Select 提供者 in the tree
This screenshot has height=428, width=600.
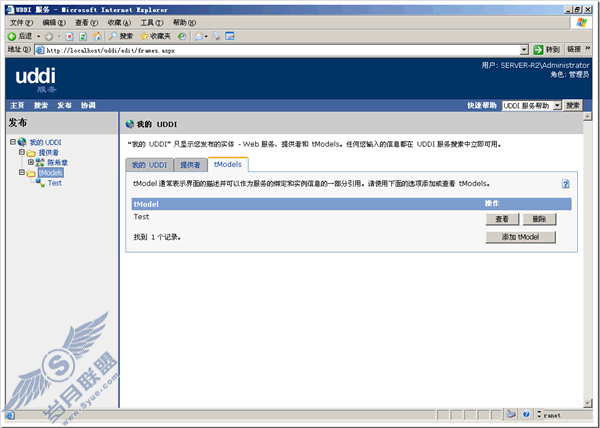click(49, 153)
